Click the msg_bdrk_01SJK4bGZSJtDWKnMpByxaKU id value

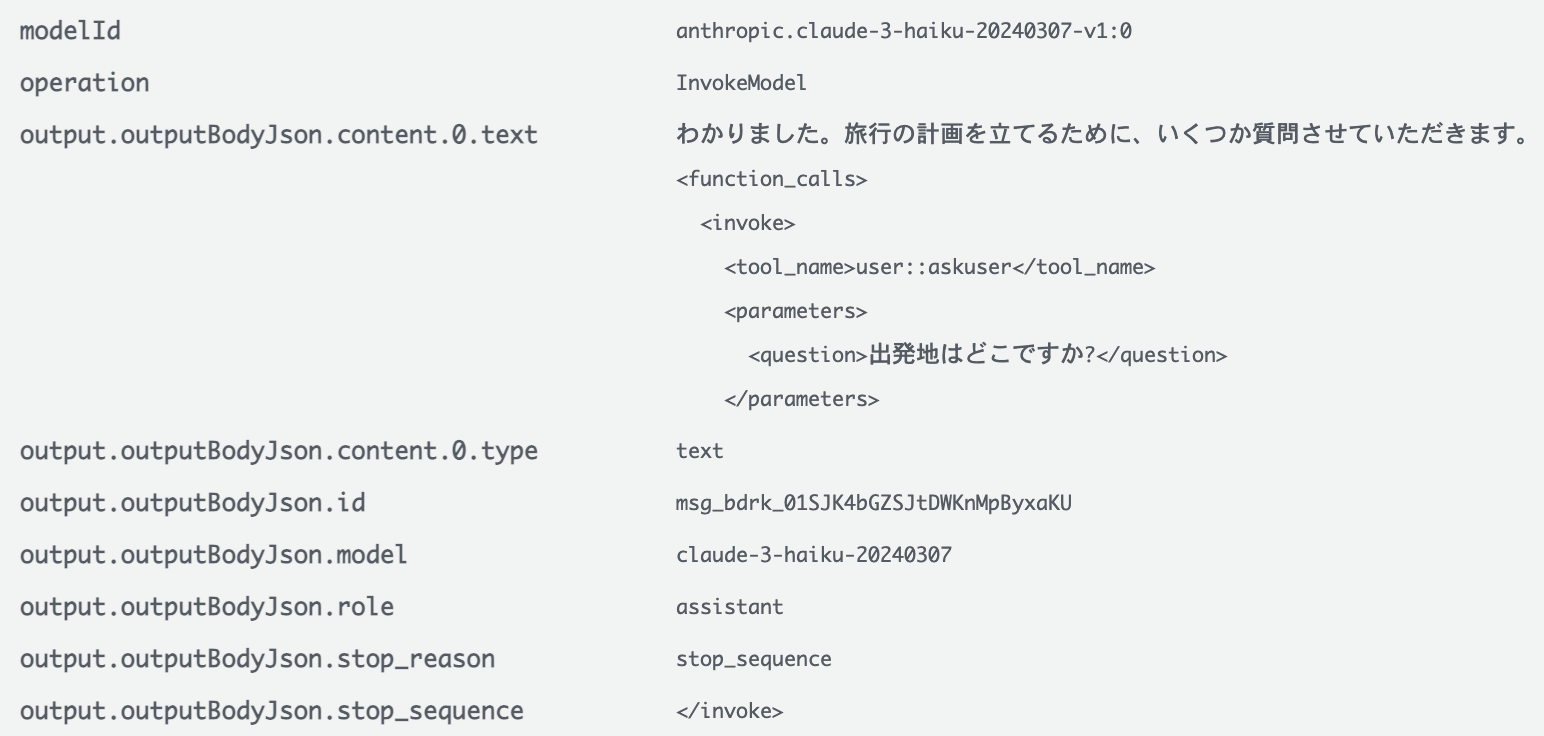(873, 504)
